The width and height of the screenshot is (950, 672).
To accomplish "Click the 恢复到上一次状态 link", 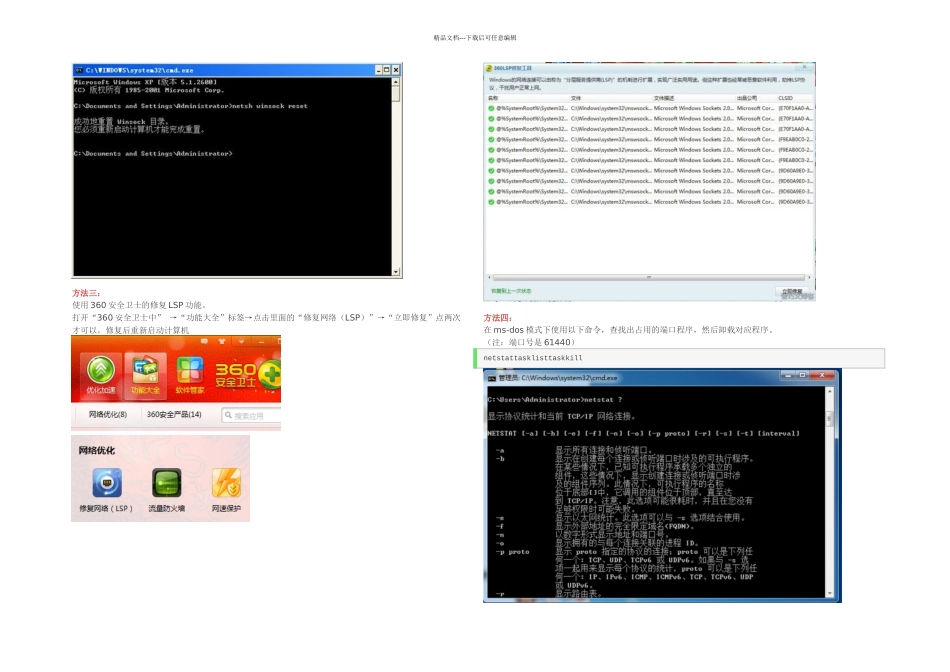I will pyautogui.click(x=511, y=292).
